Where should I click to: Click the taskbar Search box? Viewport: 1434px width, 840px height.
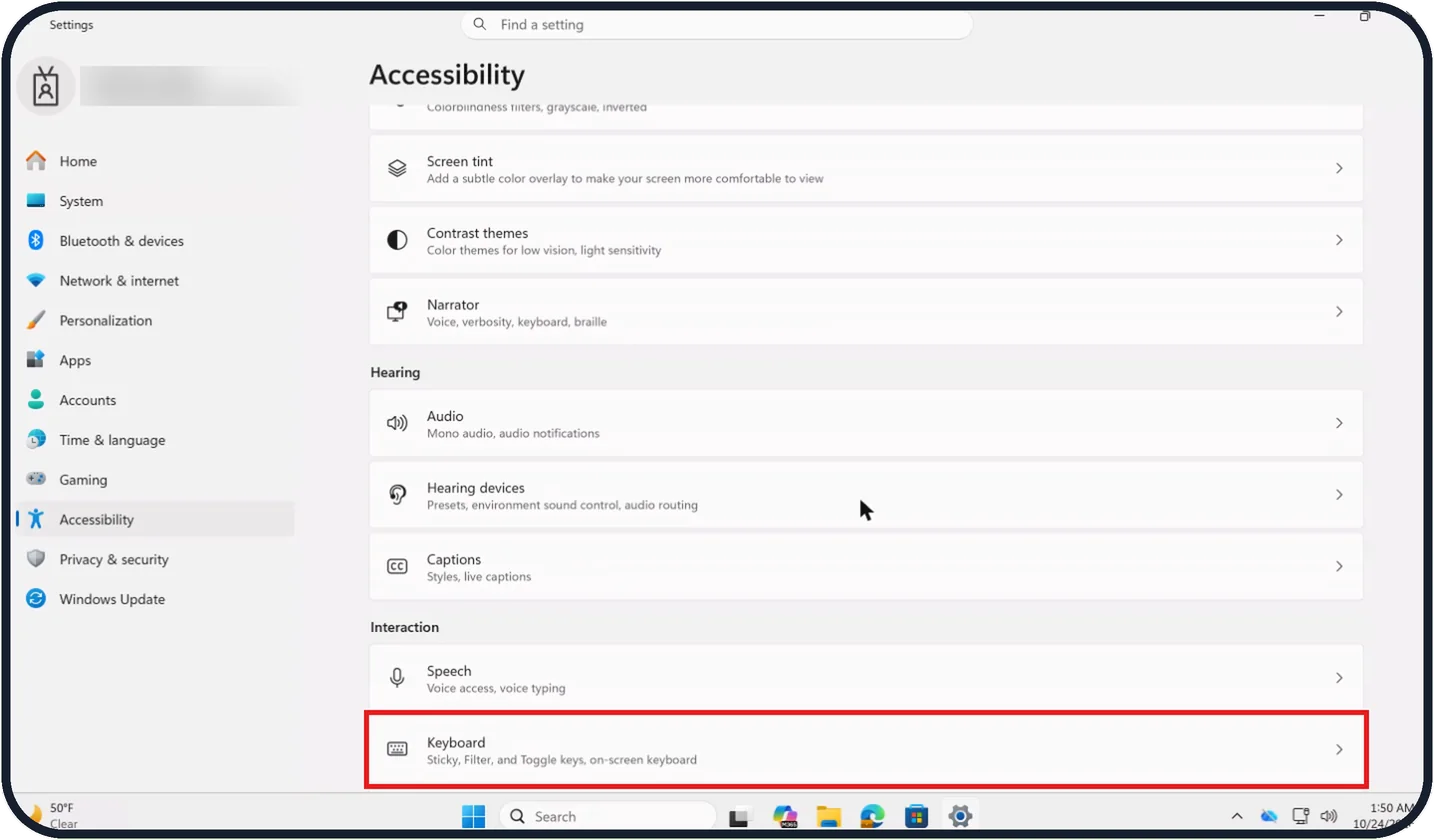(x=607, y=816)
